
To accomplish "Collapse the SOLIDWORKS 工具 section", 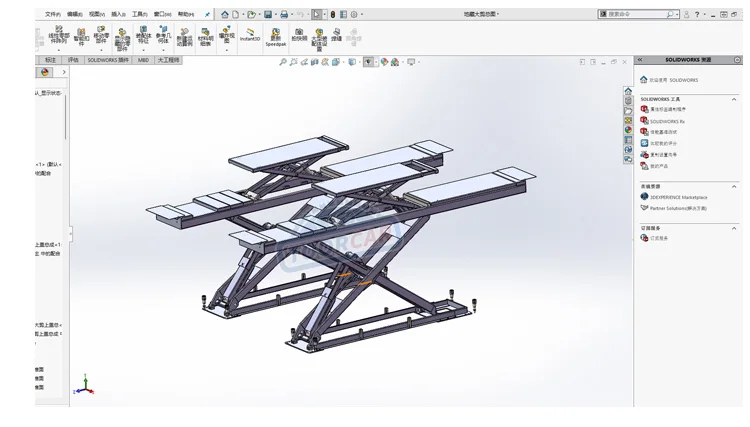I will pyautogui.click(x=734, y=99).
